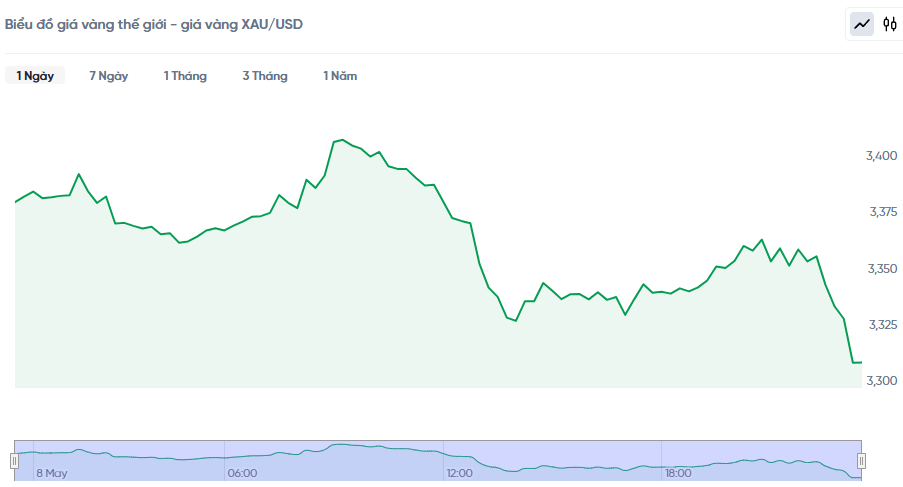This screenshot has width=903, height=487.
Task: Click the highest peak of the green price line
Action: pyautogui.click(x=343, y=140)
